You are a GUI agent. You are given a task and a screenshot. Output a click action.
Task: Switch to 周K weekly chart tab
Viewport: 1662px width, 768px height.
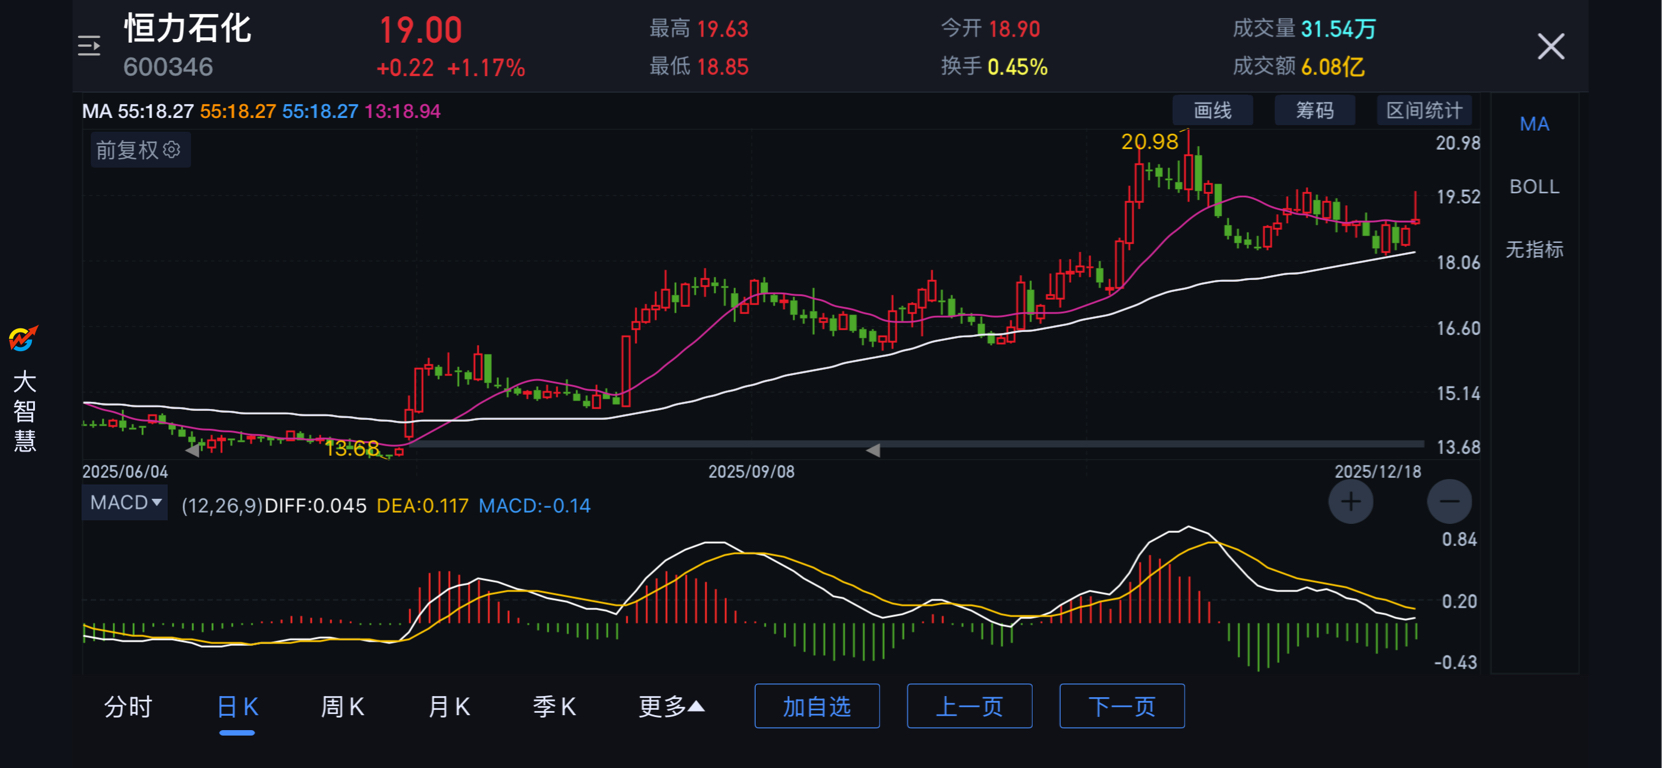[342, 707]
